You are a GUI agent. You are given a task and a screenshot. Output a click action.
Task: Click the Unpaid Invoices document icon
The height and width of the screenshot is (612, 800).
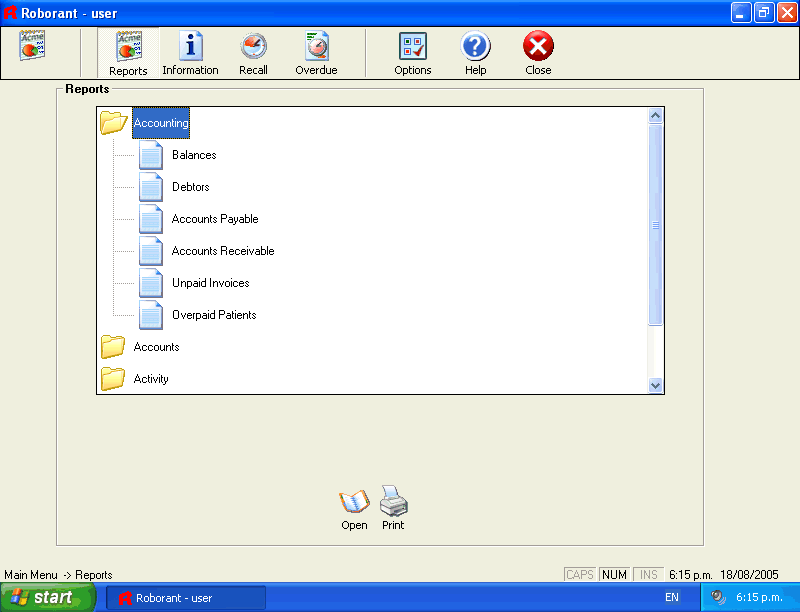click(151, 283)
